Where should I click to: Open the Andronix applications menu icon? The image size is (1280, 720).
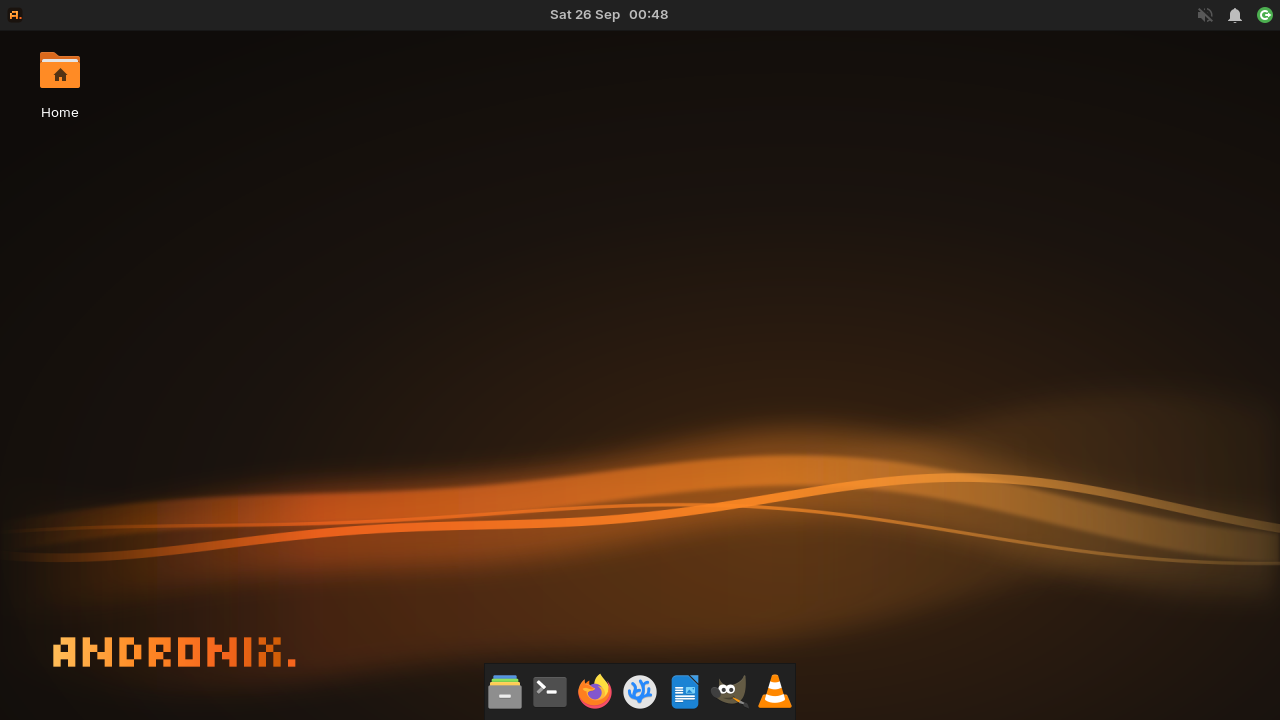[15, 15]
